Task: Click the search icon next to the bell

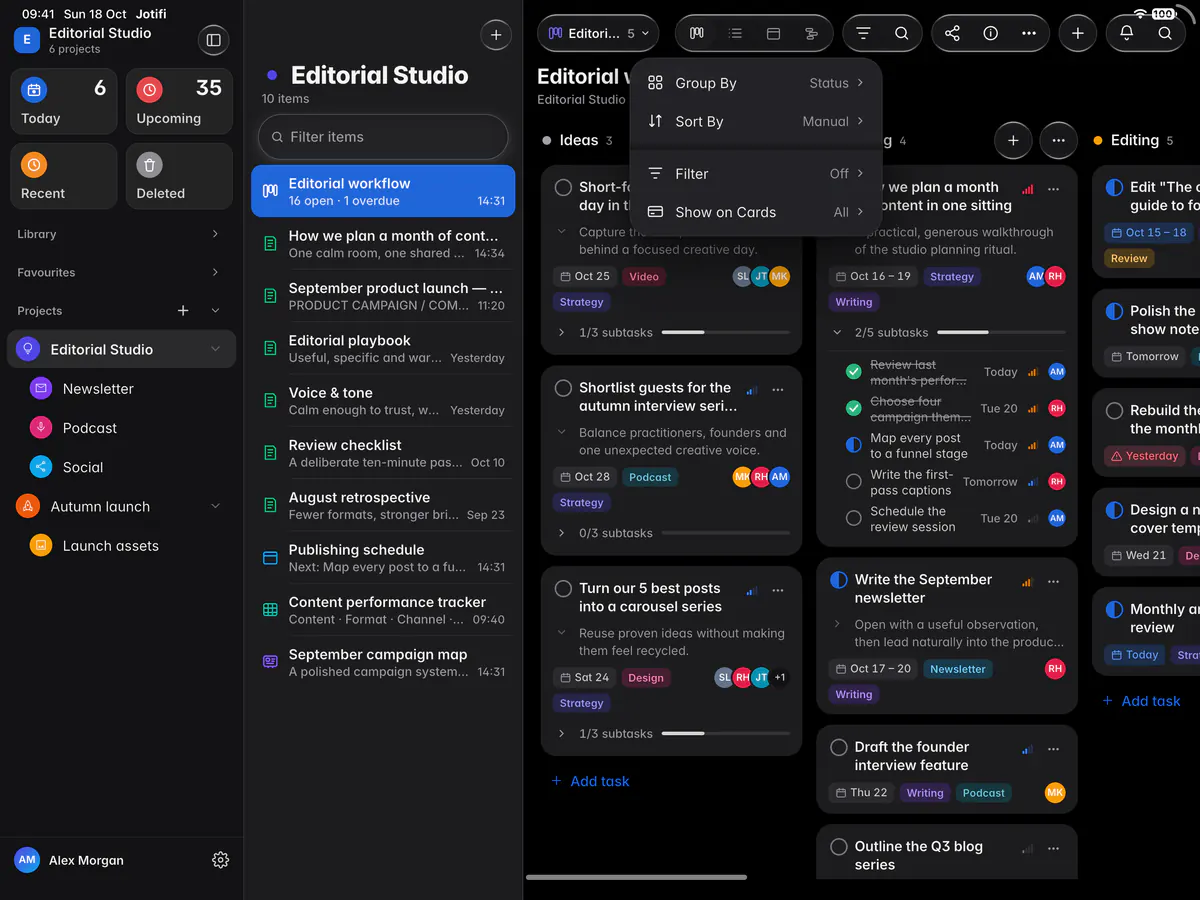Action: point(1165,33)
